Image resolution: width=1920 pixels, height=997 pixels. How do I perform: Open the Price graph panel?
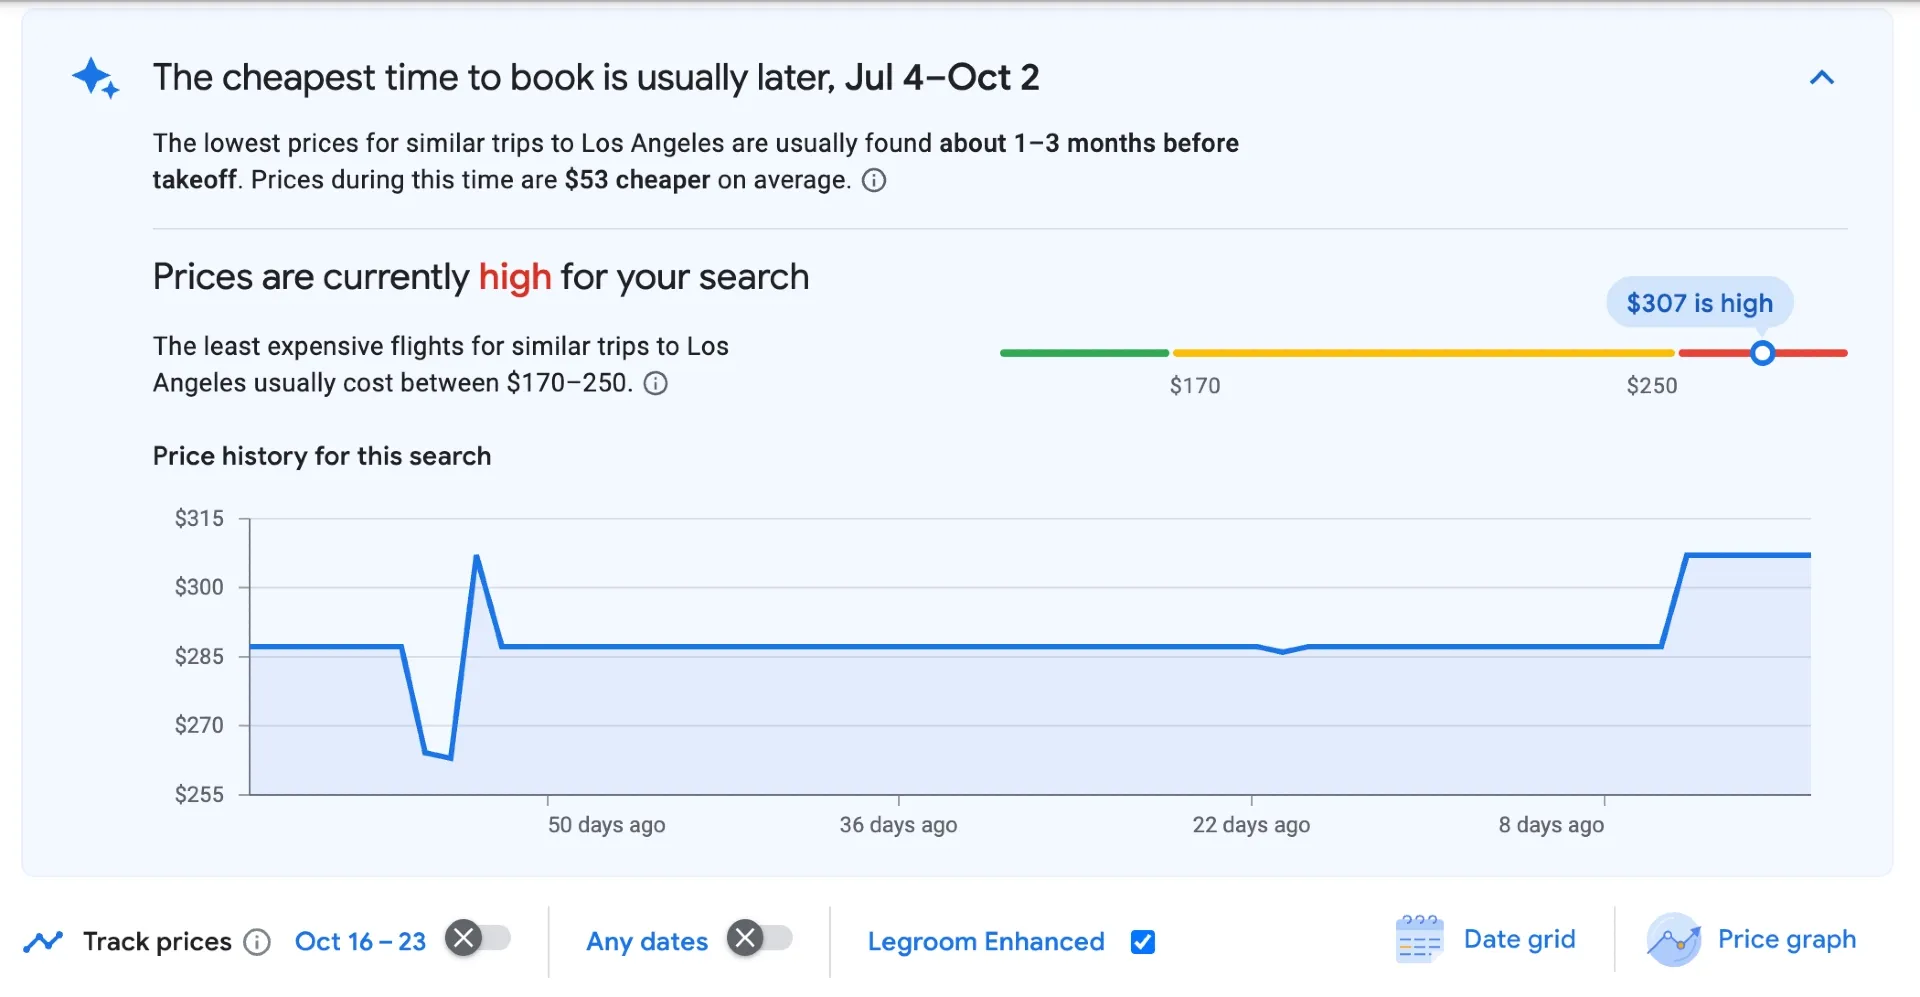click(x=1787, y=940)
